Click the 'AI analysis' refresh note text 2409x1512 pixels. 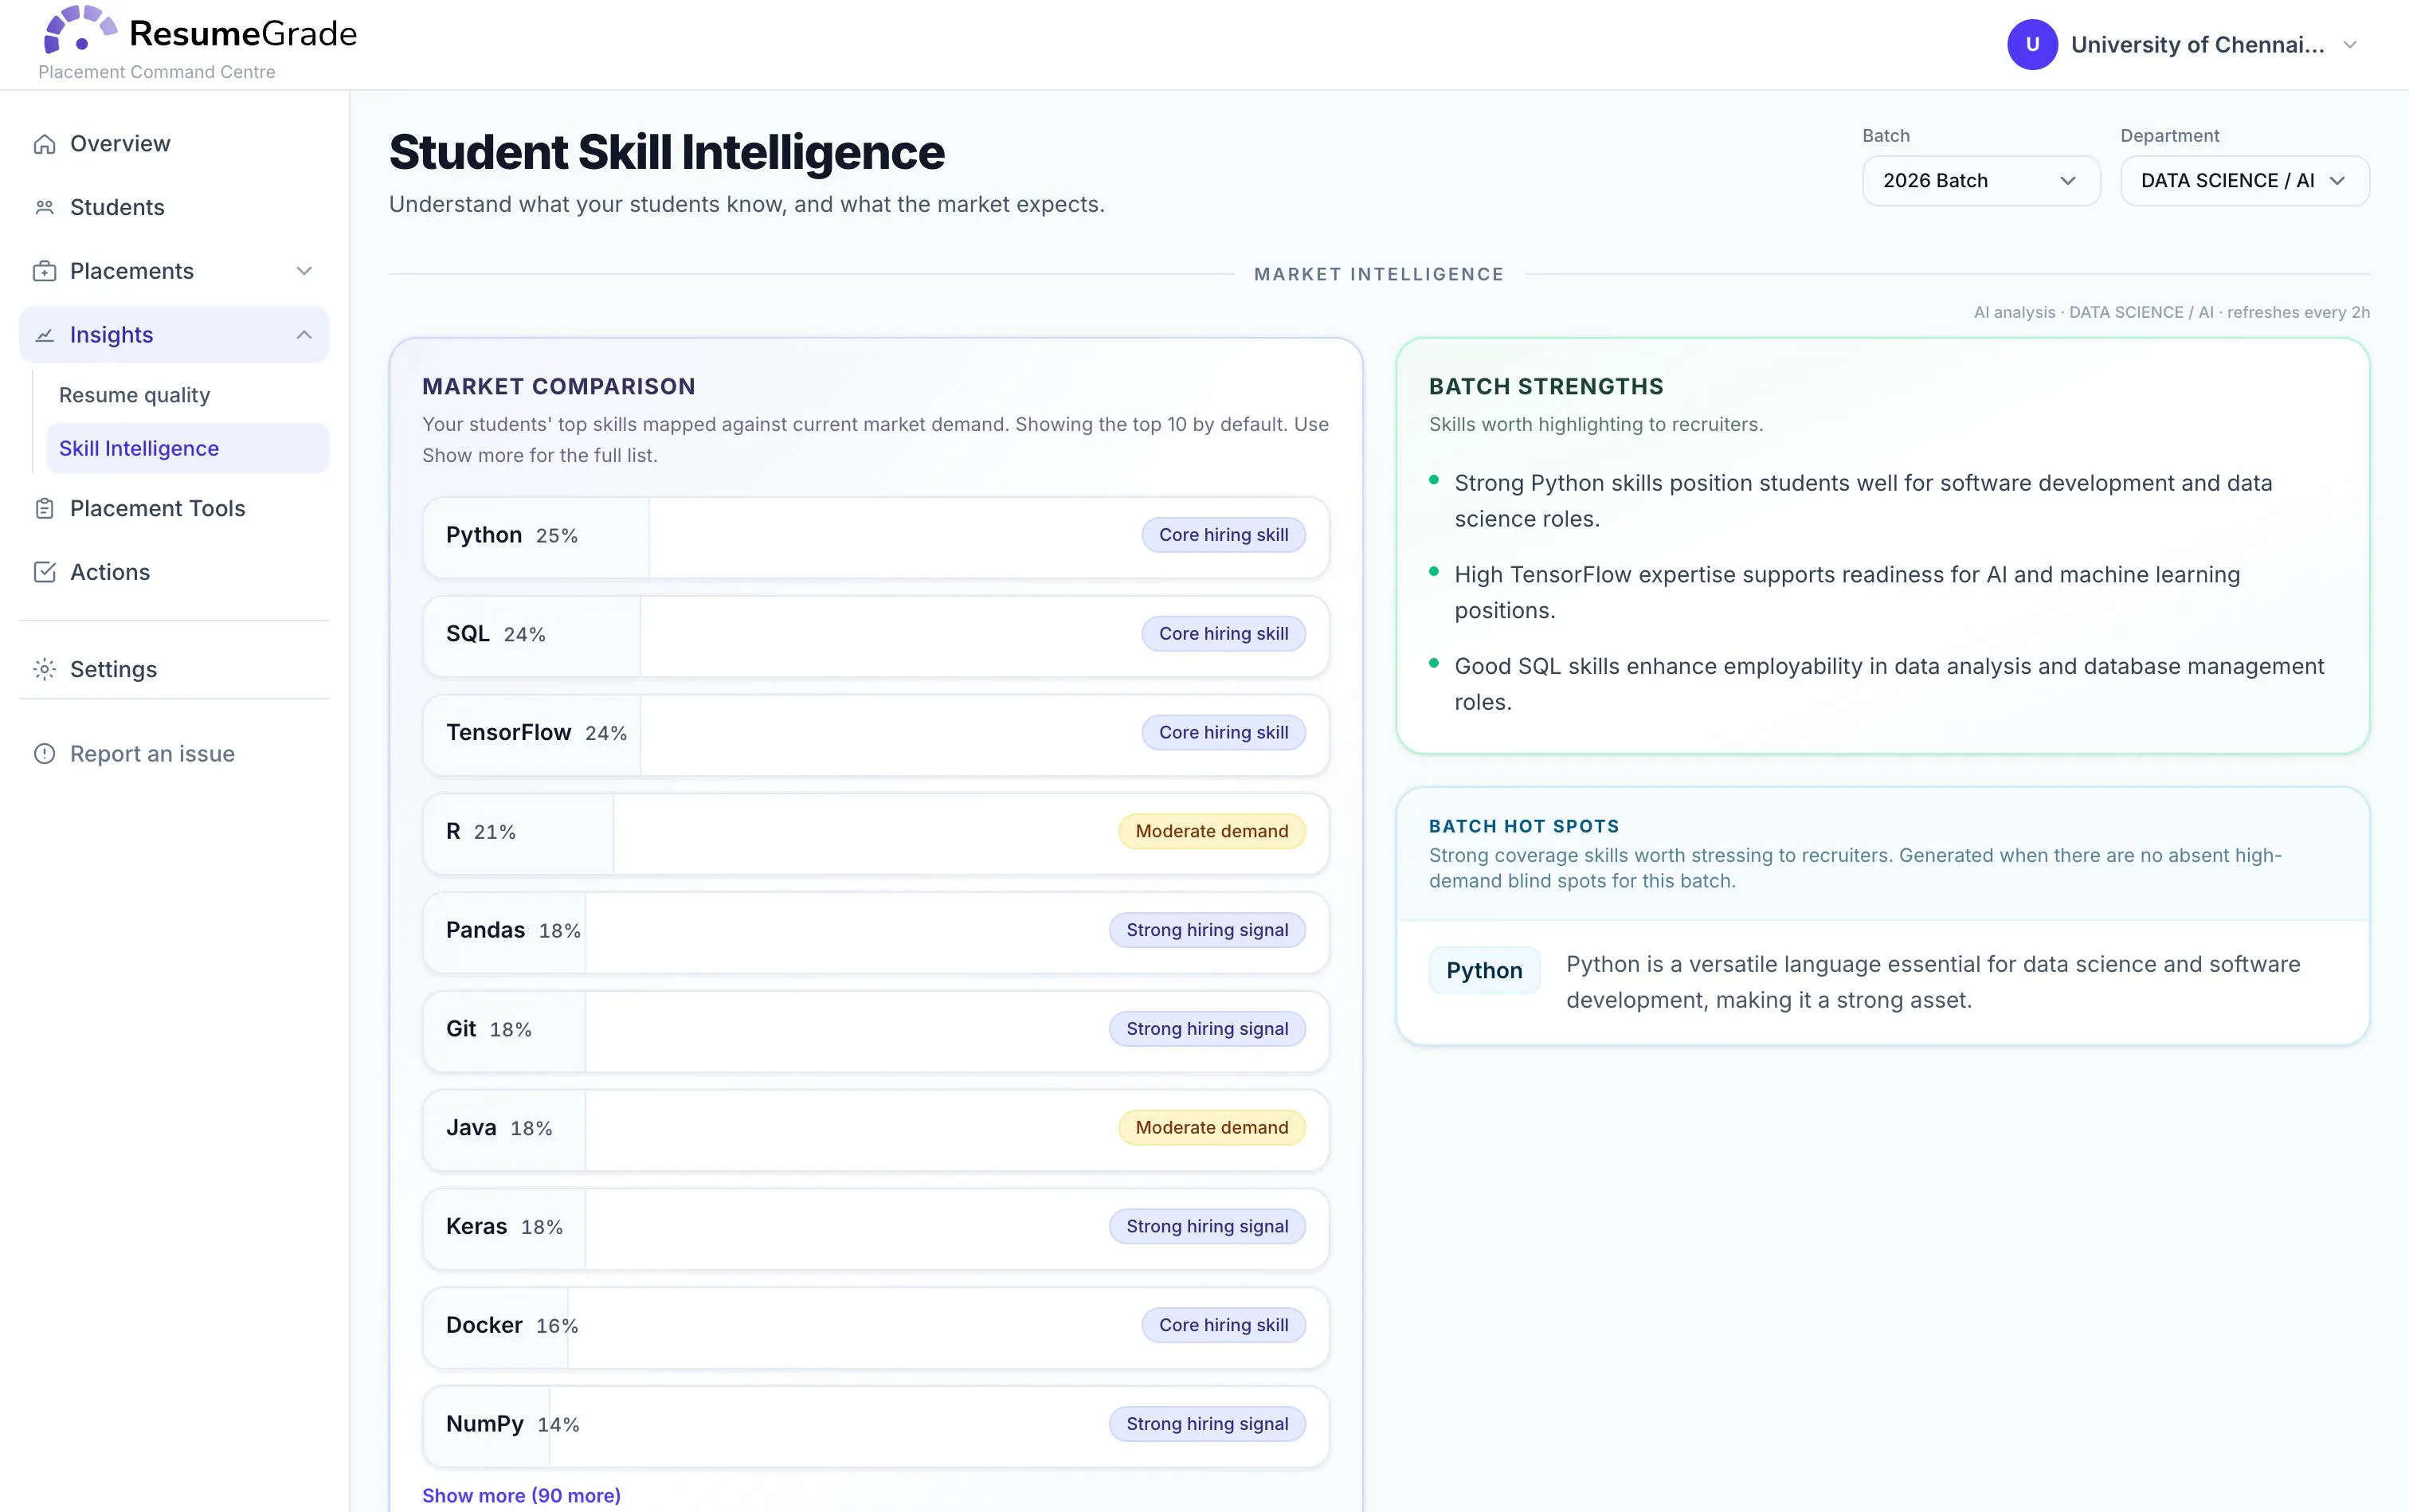point(2171,312)
